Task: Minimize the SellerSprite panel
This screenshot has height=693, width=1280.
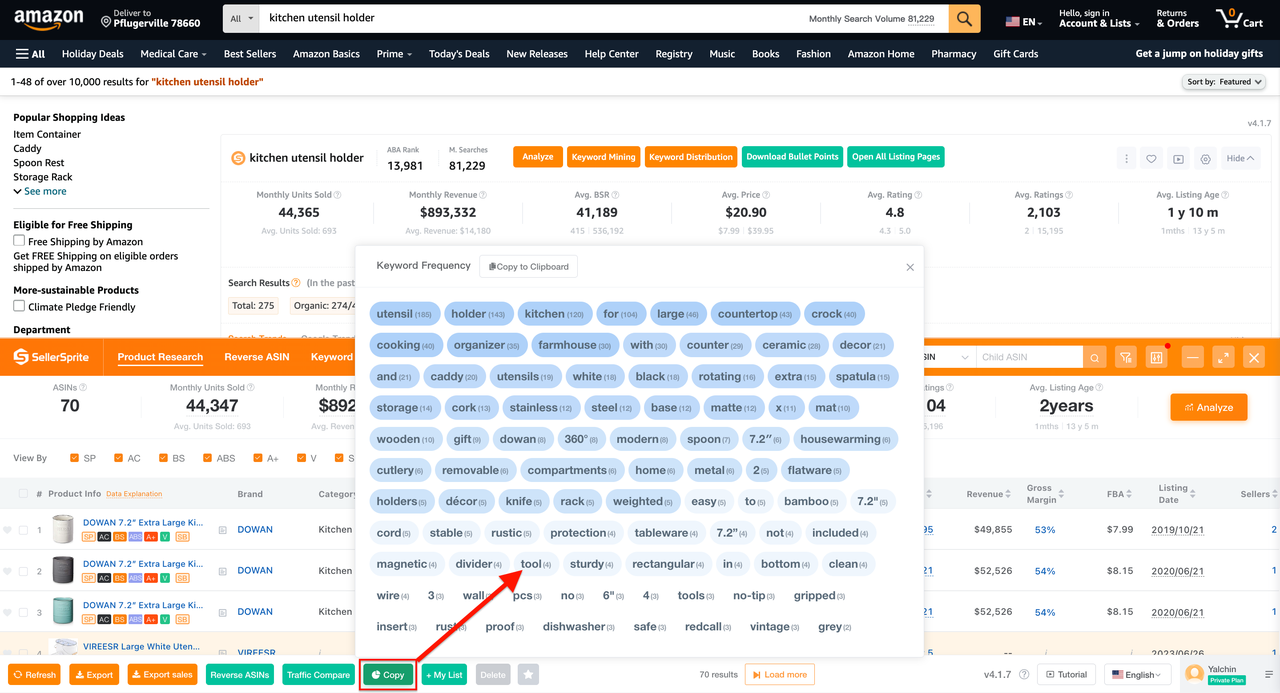Action: 1192,357
